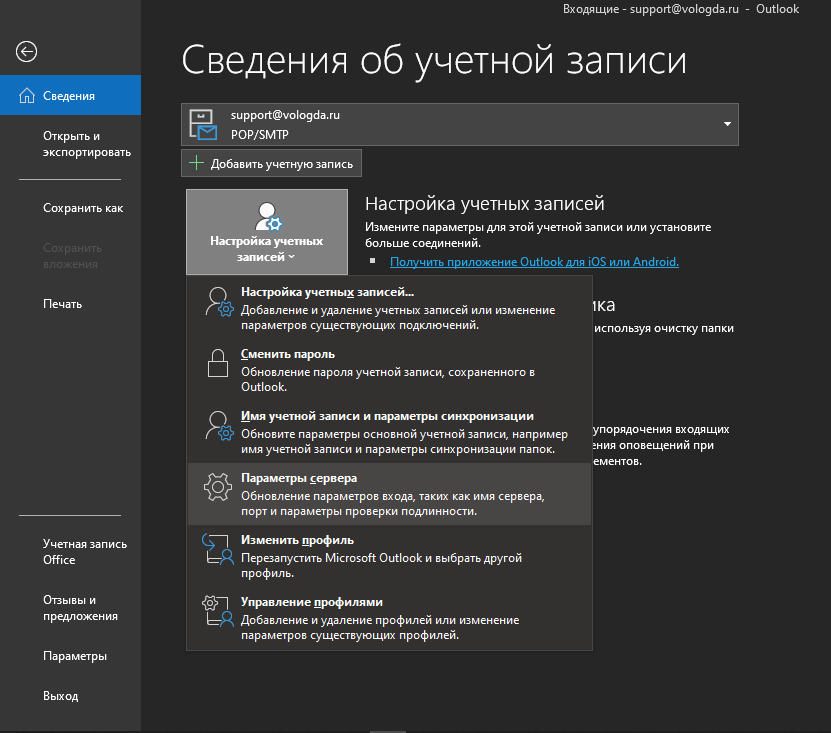Choose Выход at the sidebar bottom
This screenshot has width=831, height=733.
click(x=60, y=696)
